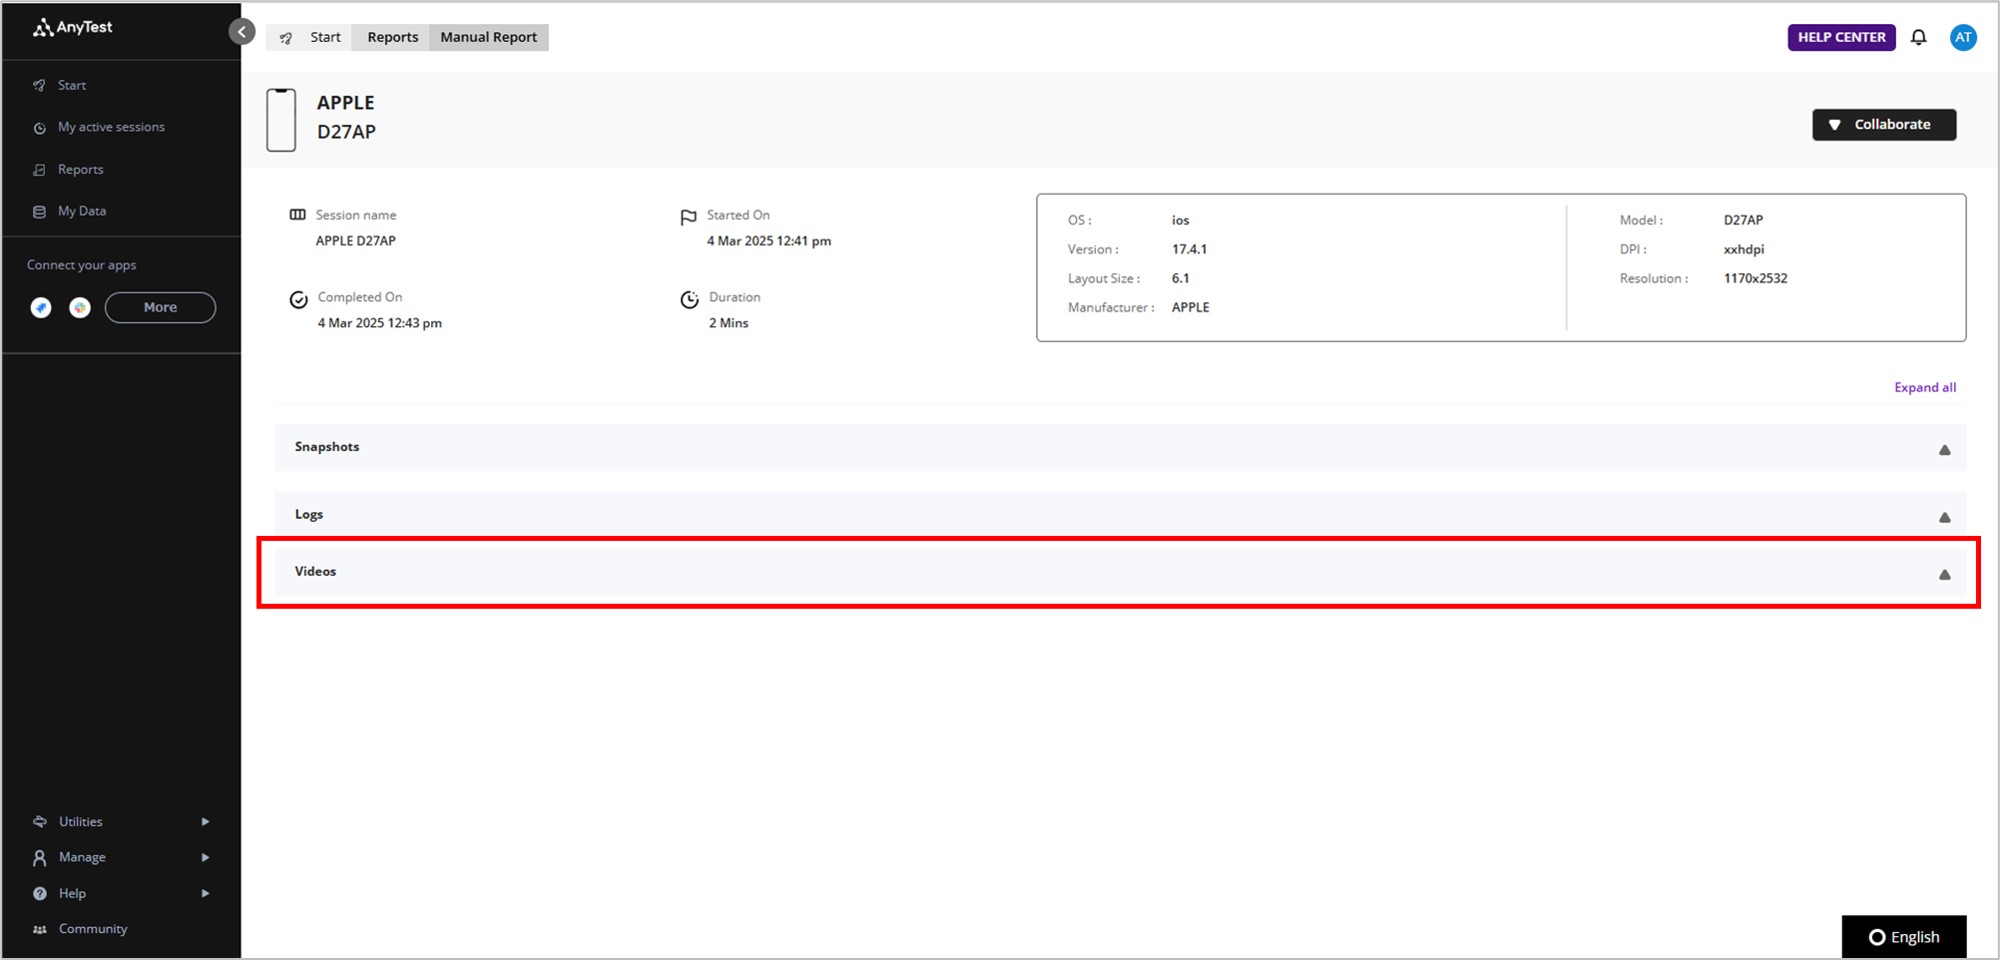Open notifications bell
The height and width of the screenshot is (960, 2000).
[1918, 38]
